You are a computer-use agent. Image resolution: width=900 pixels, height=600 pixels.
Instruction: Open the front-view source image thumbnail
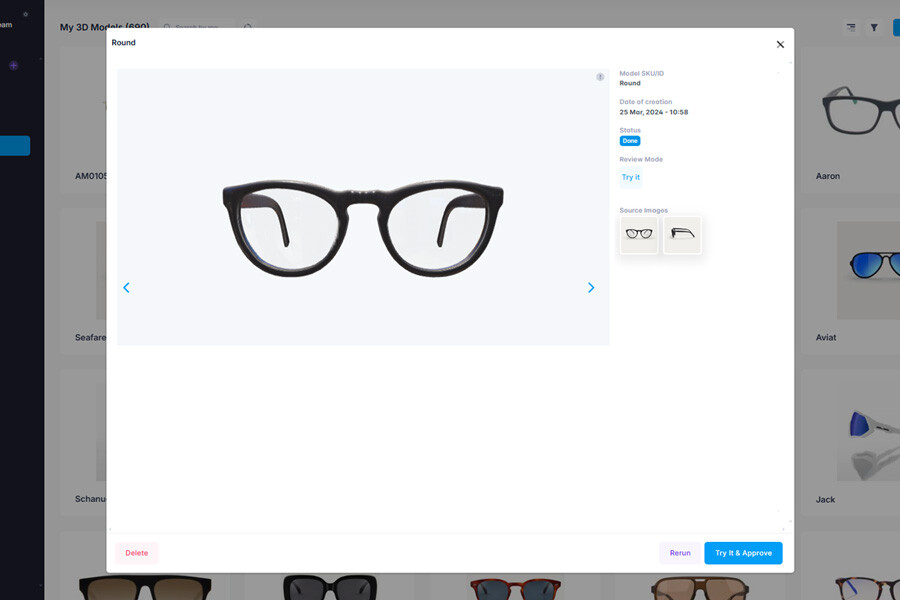click(638, 235)
